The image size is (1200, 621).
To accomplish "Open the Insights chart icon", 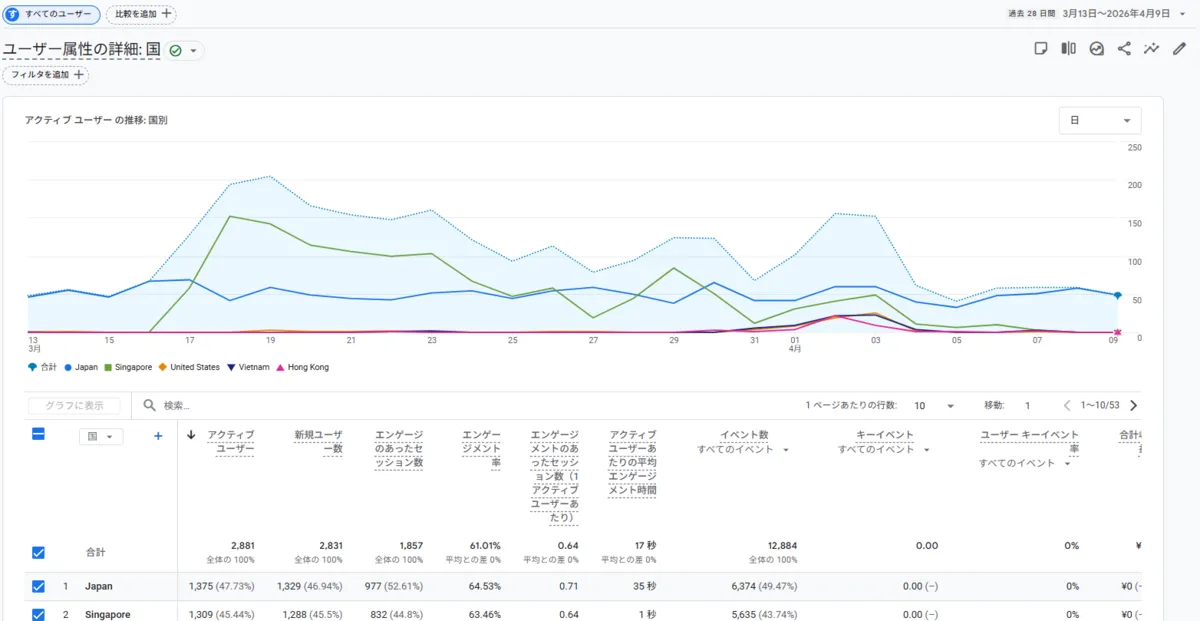I will 1097,48.
